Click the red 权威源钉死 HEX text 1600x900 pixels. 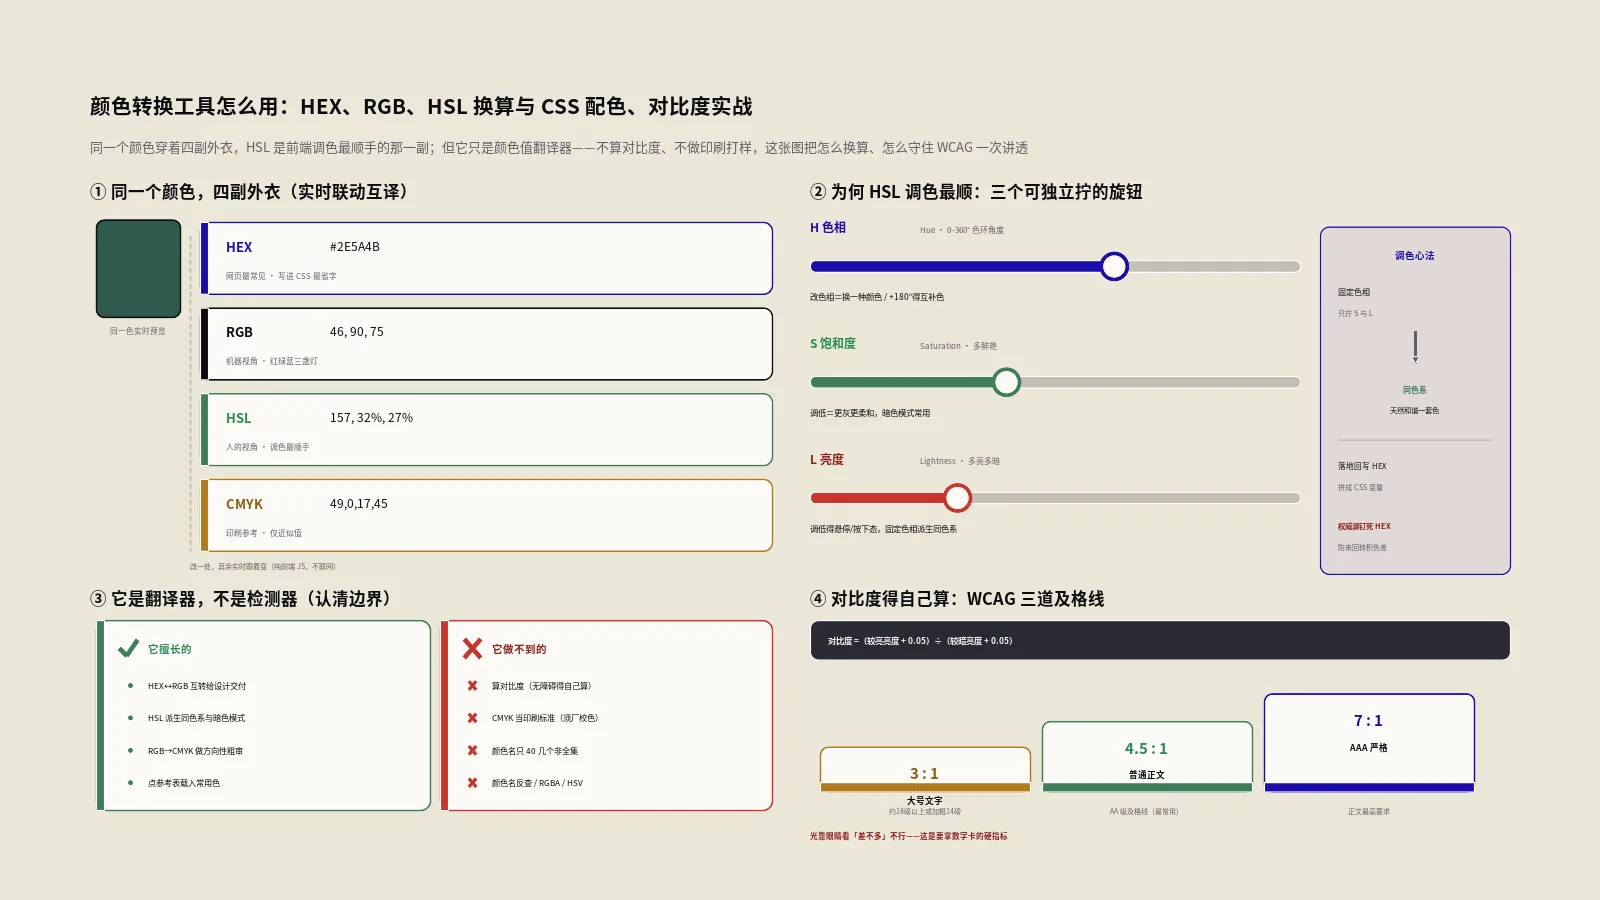click(1364, 526)
